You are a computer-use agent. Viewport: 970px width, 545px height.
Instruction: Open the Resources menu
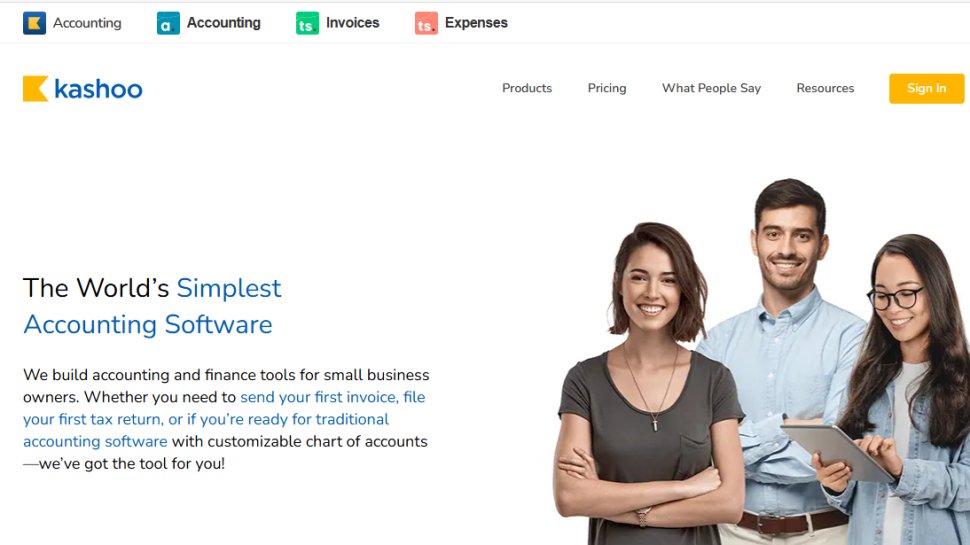[825, 88]
